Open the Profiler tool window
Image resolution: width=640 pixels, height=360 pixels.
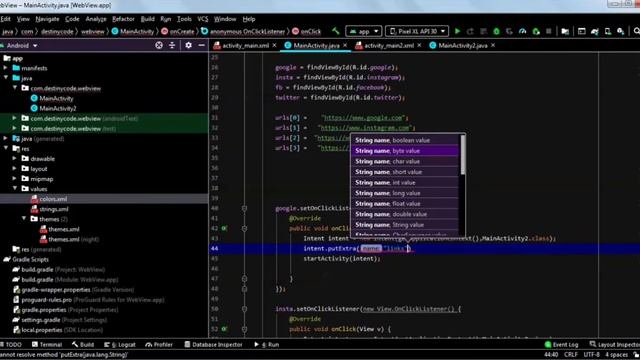pyautogui.click(x=159, y=344)
